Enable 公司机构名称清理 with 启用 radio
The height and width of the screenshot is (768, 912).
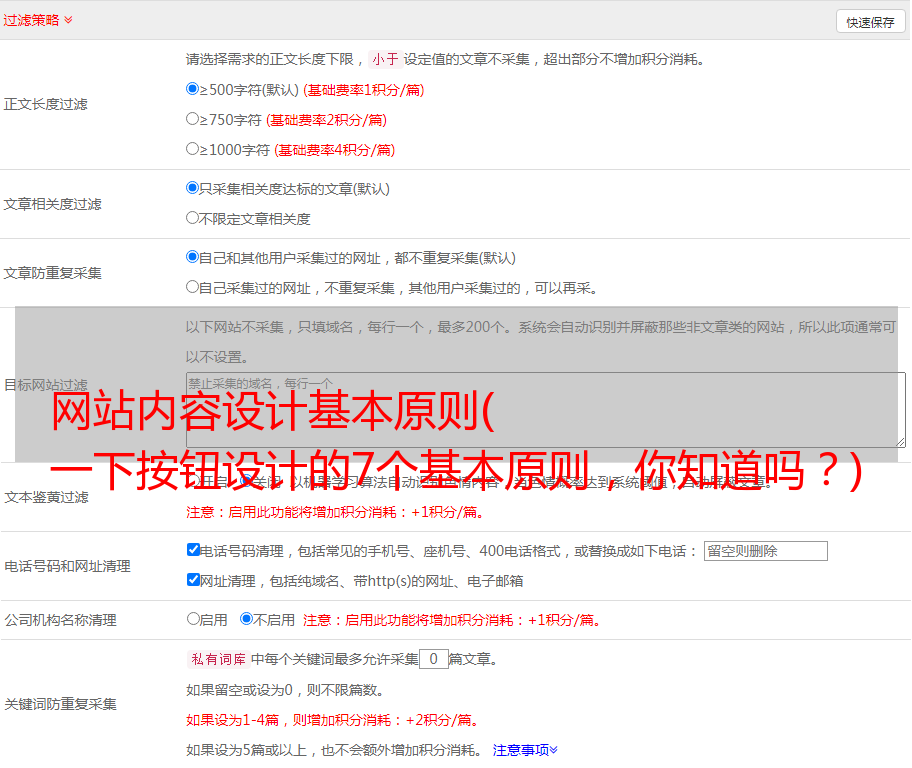[193, 619]
